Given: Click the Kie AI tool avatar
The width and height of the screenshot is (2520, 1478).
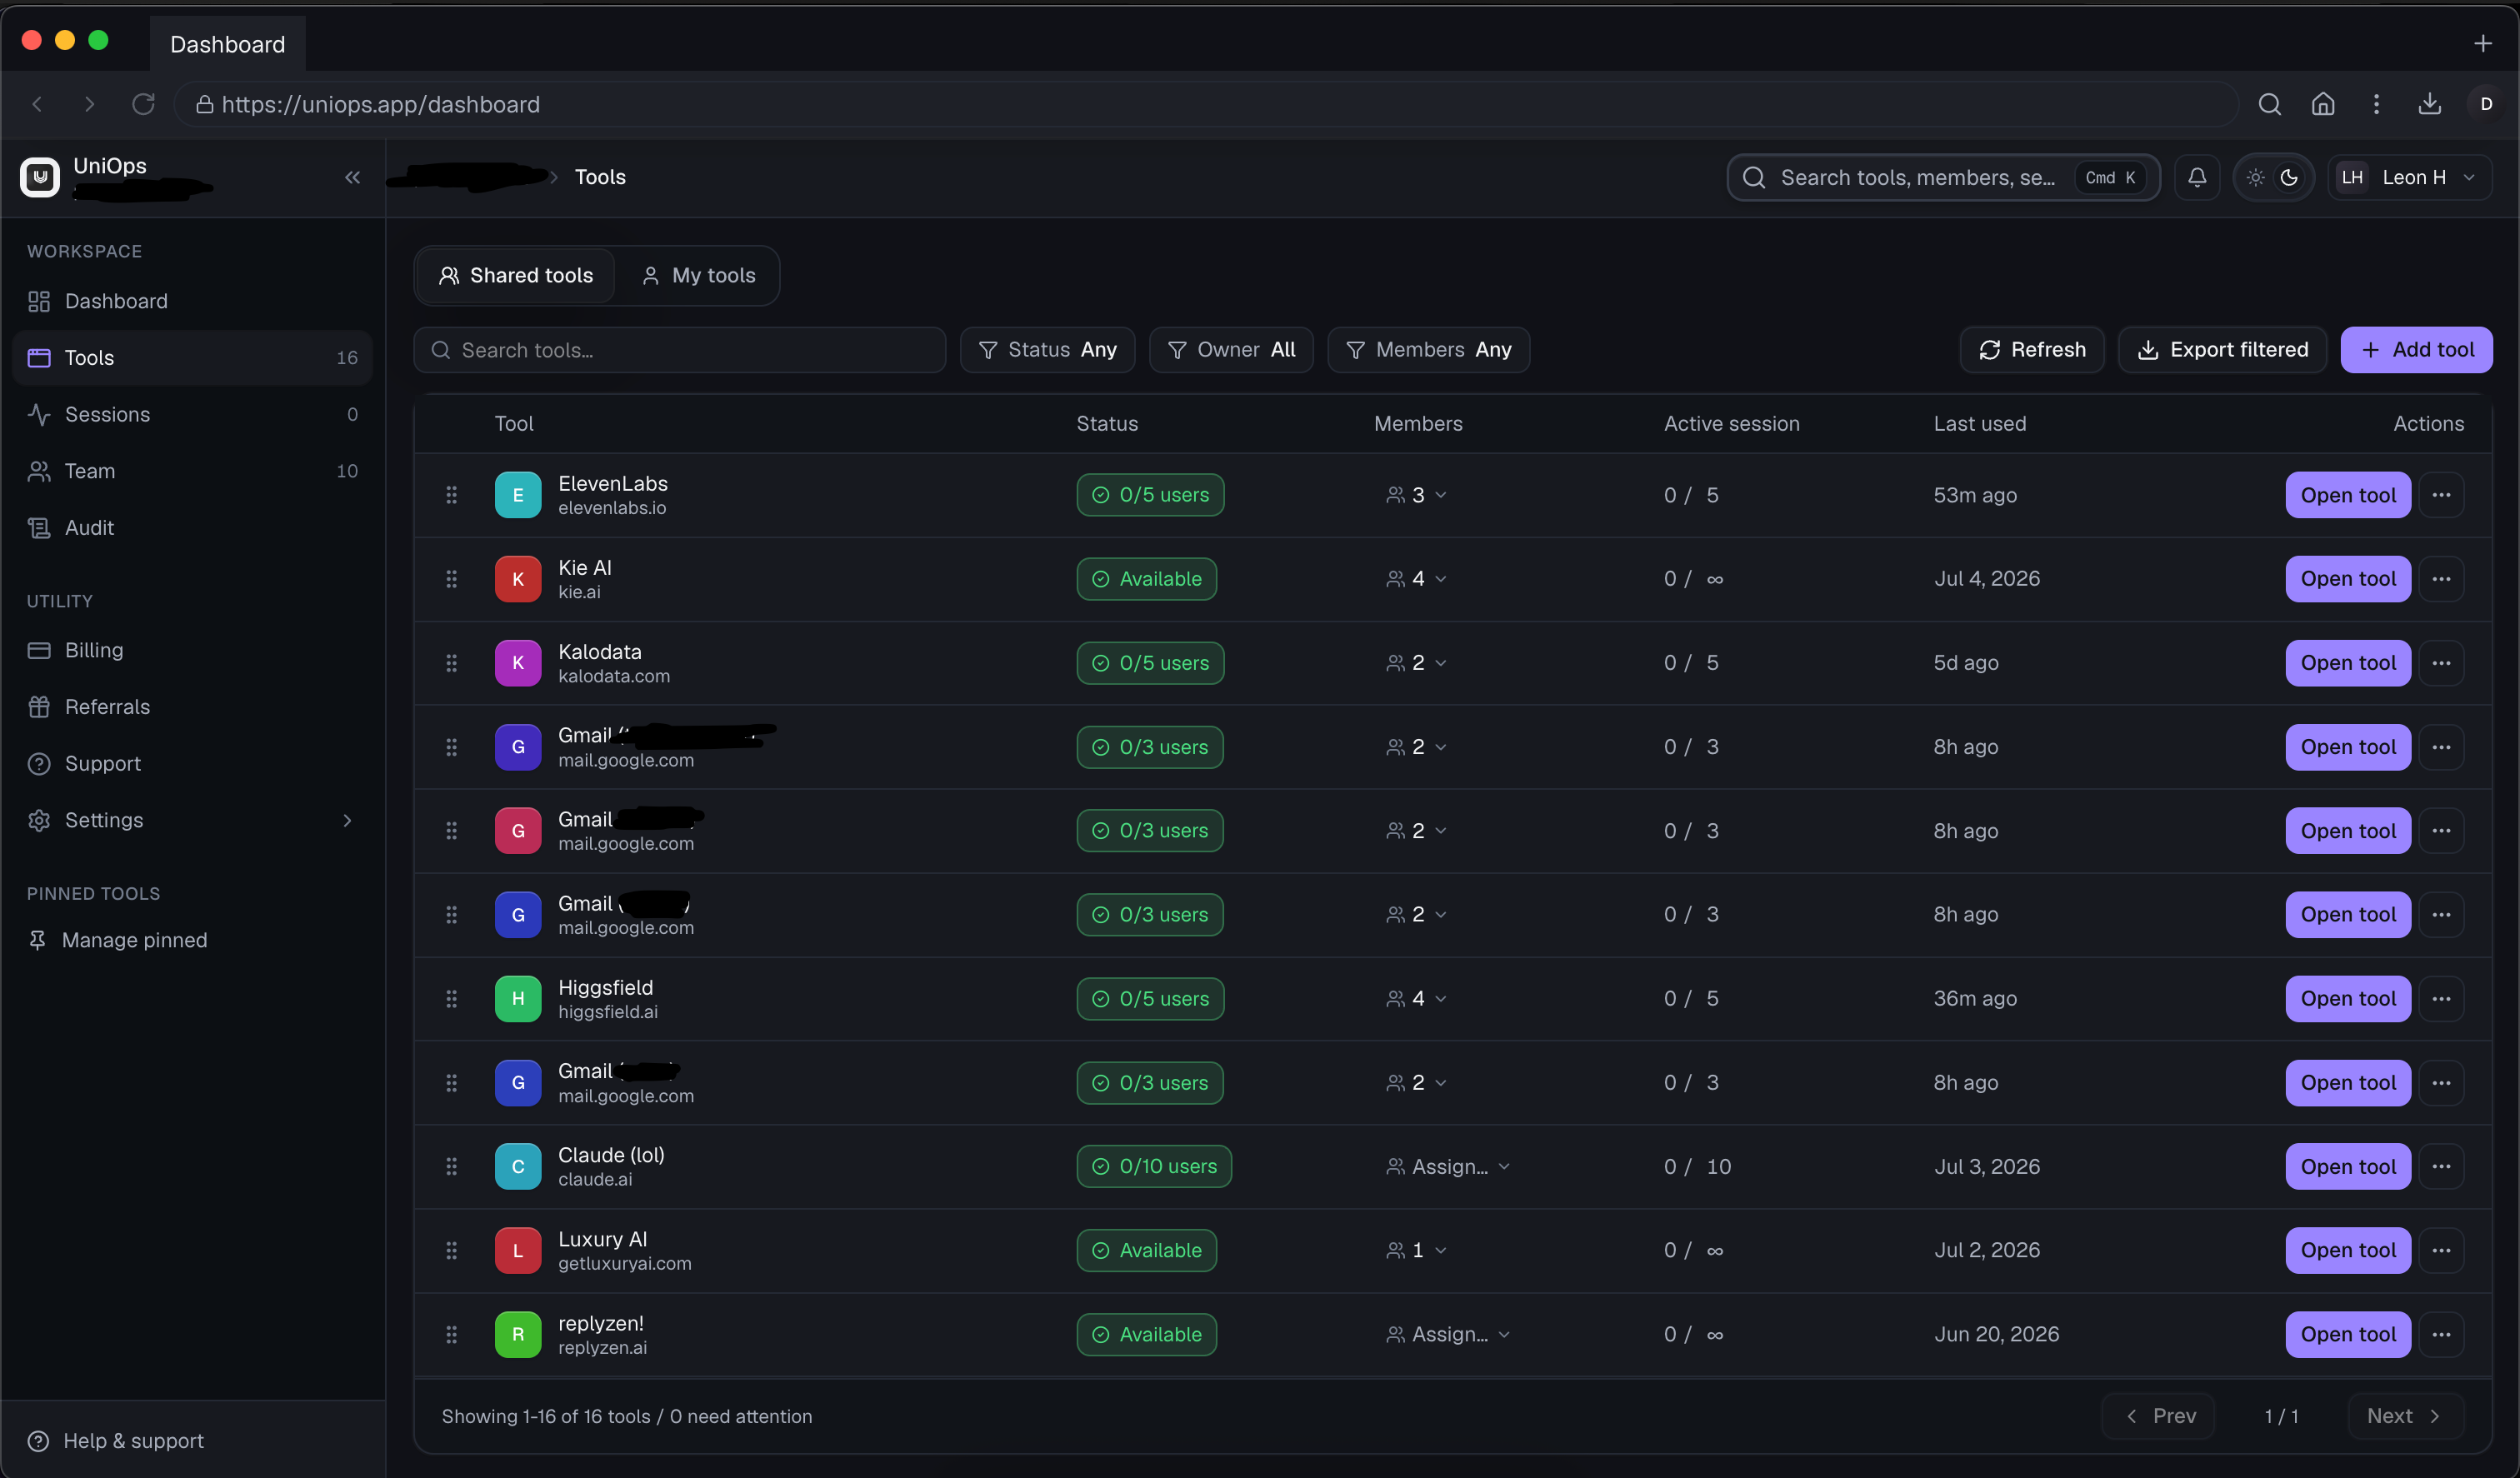Looking at the screenshot, I should click(x=518, y=579).
